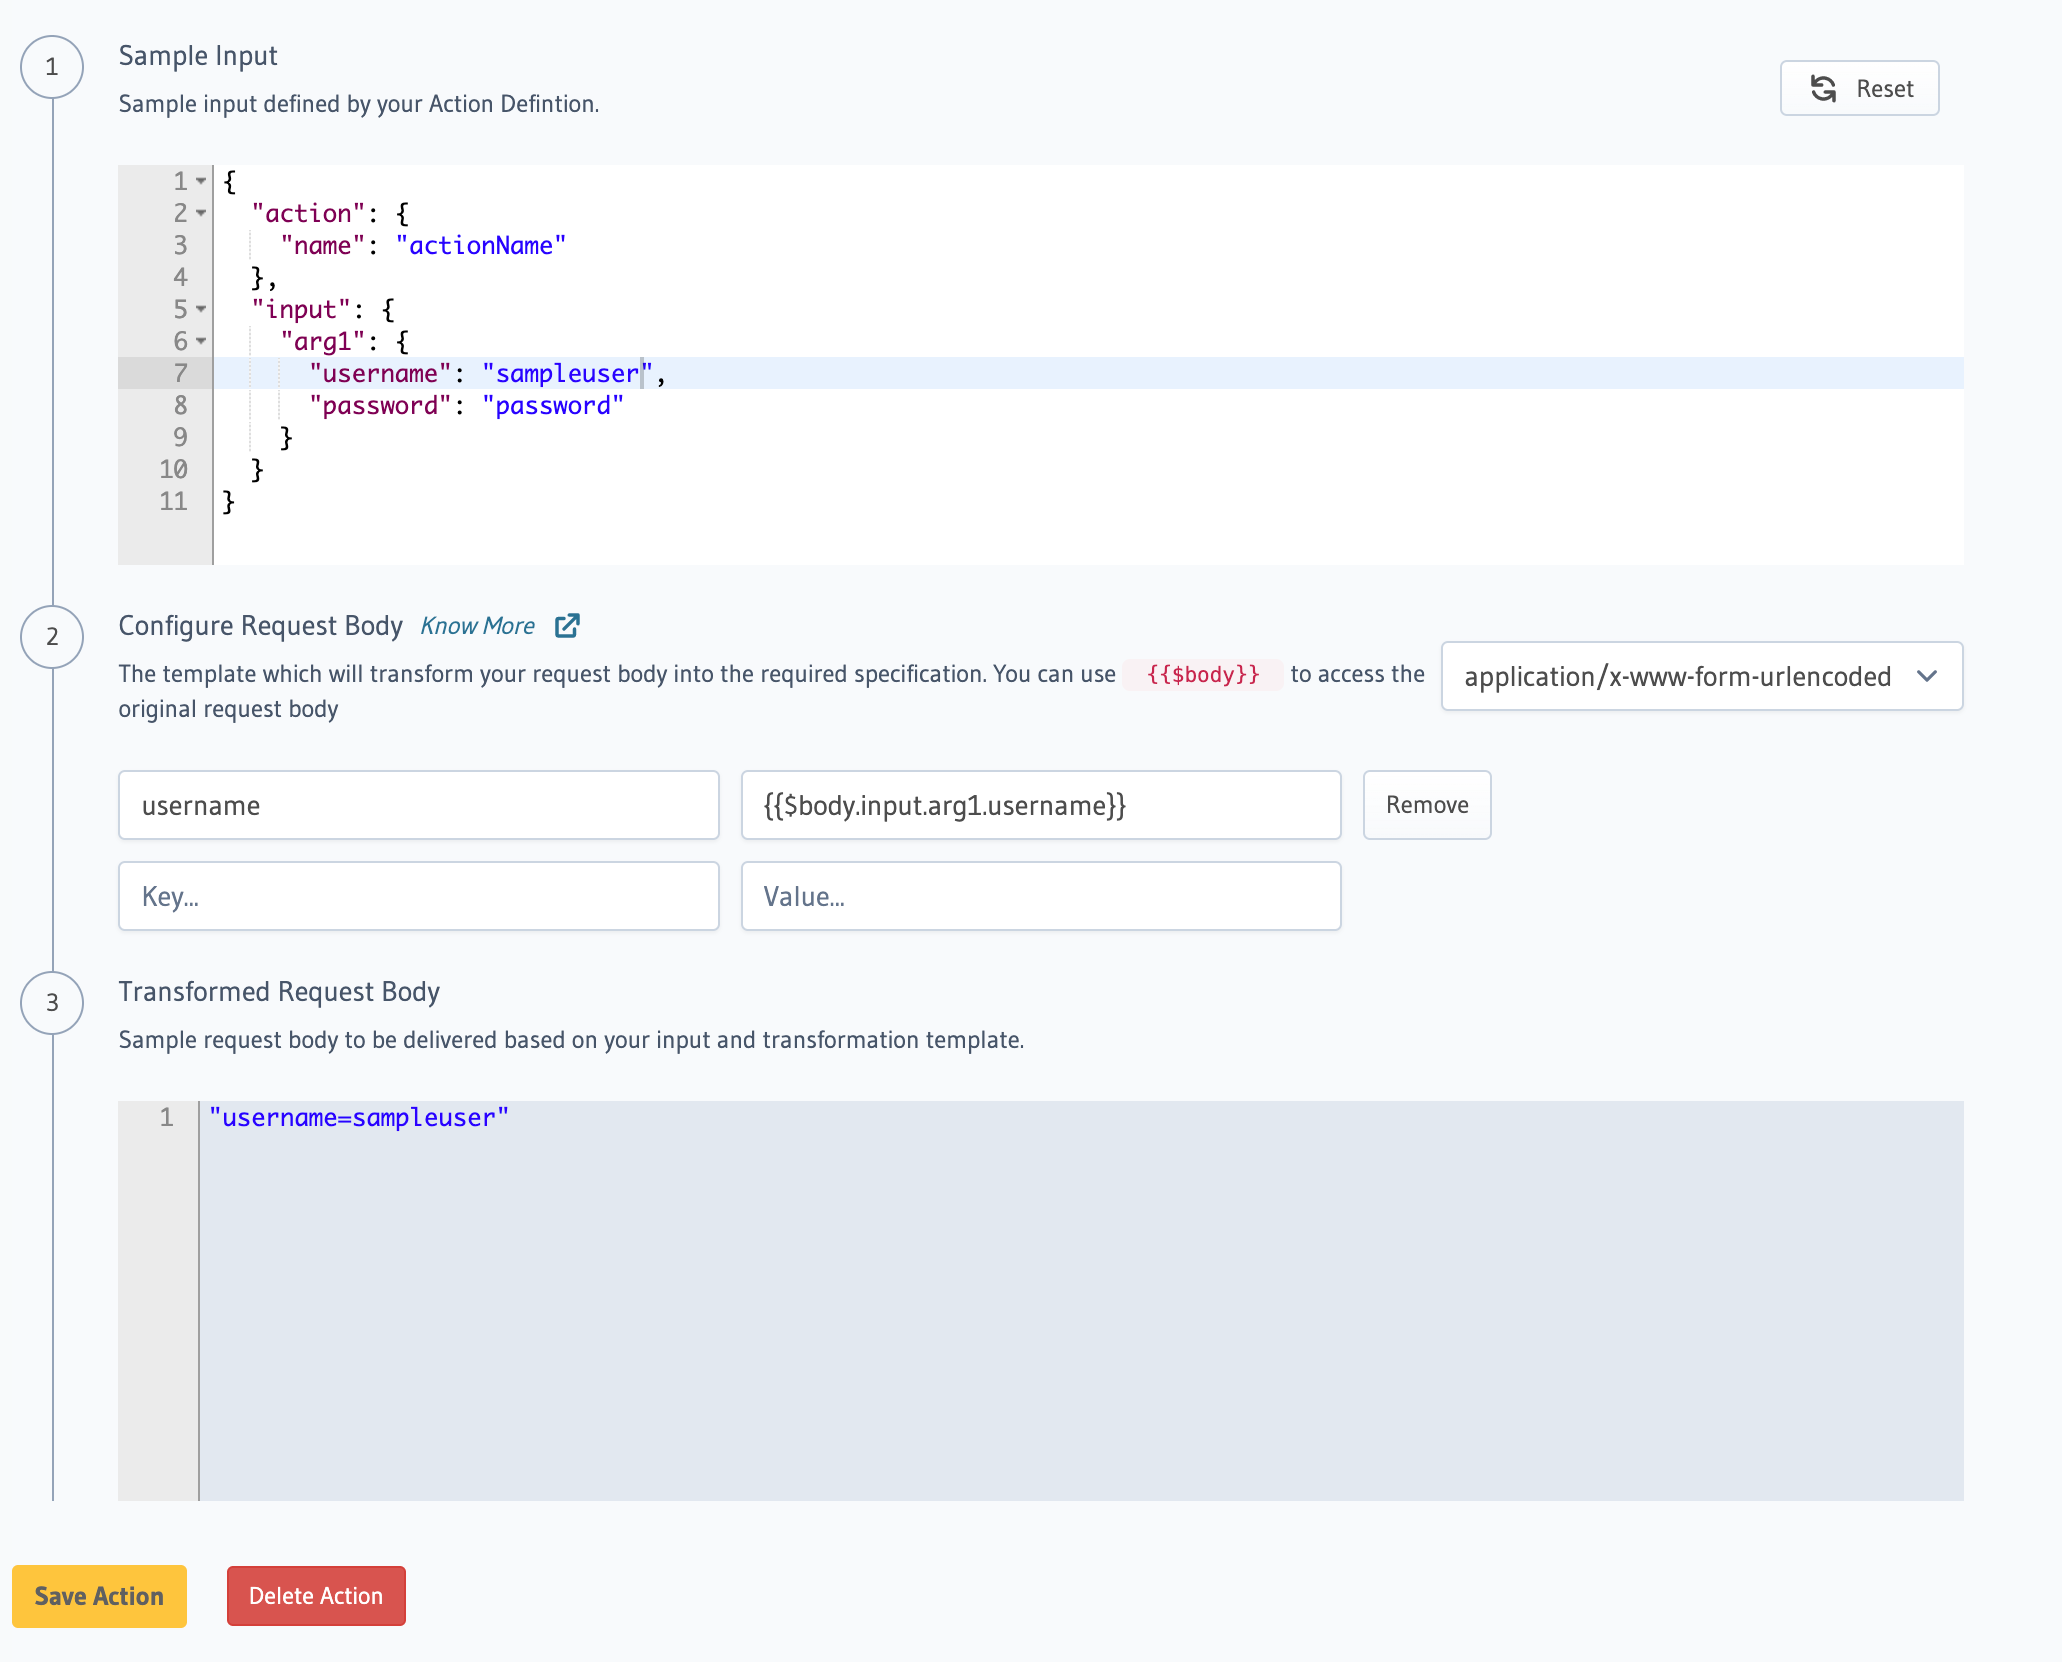The height and width of the screenshot is (1662, 2062).
Task: Click the {{$body.input.arg1.username}} value field
Action: coord(1040,805)
